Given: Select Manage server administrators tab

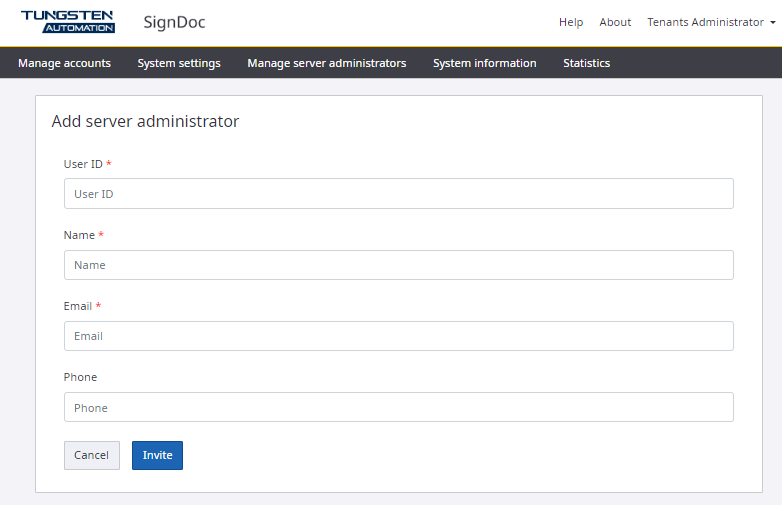Looking at the screenshot, I should point(327,63).
